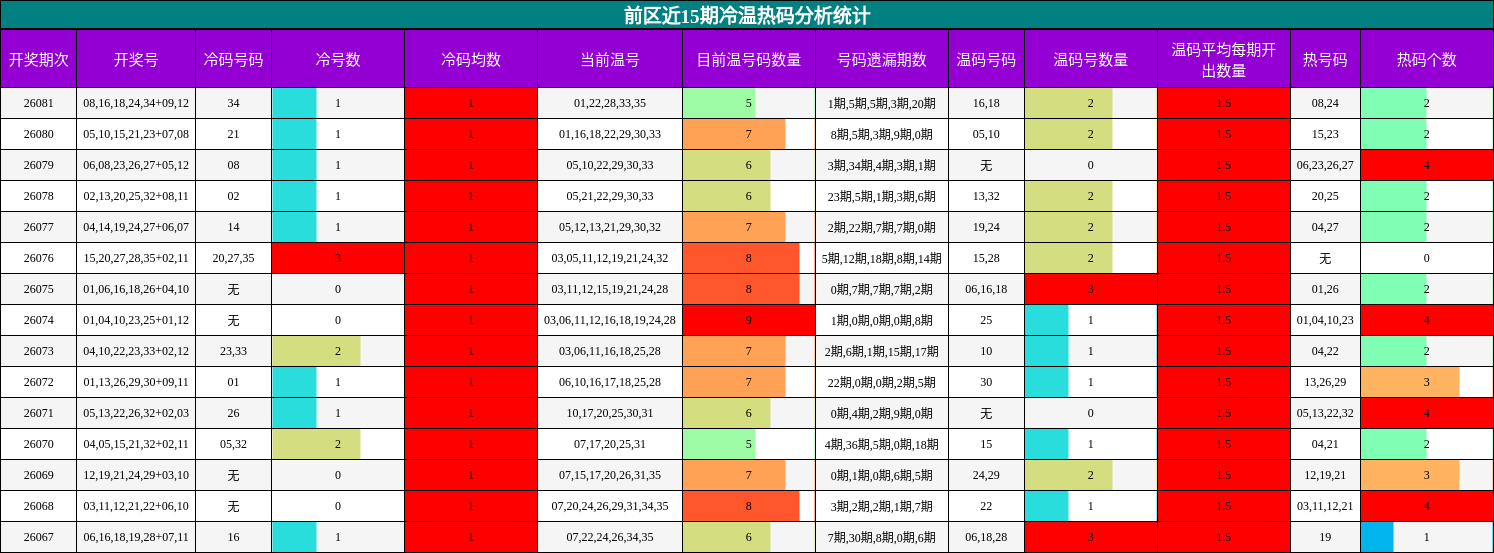
Task: Click period number 26079
Action: (x=38, y=165)
